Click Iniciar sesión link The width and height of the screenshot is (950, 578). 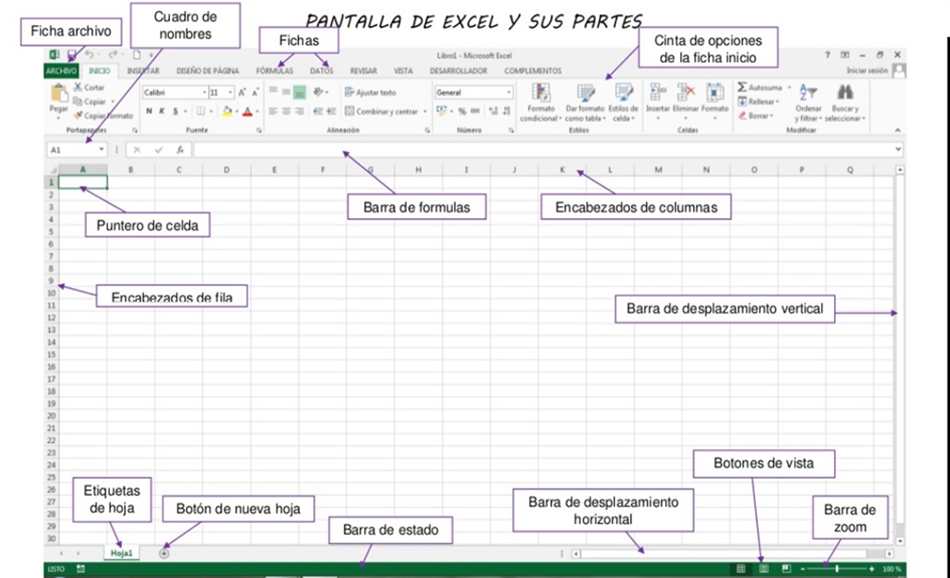(867, 70)
